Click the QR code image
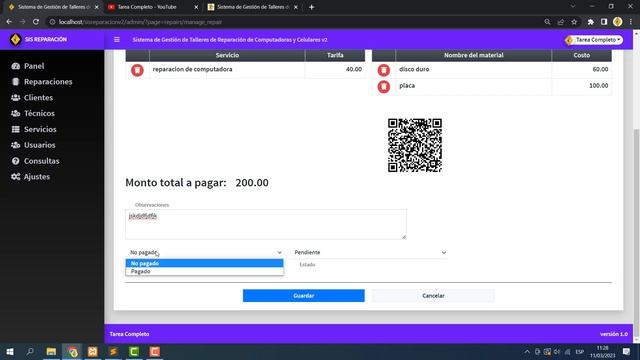Image resolution: width=640 pixels, height=360 pixels. pyautogui.click(x=415, y=145)
